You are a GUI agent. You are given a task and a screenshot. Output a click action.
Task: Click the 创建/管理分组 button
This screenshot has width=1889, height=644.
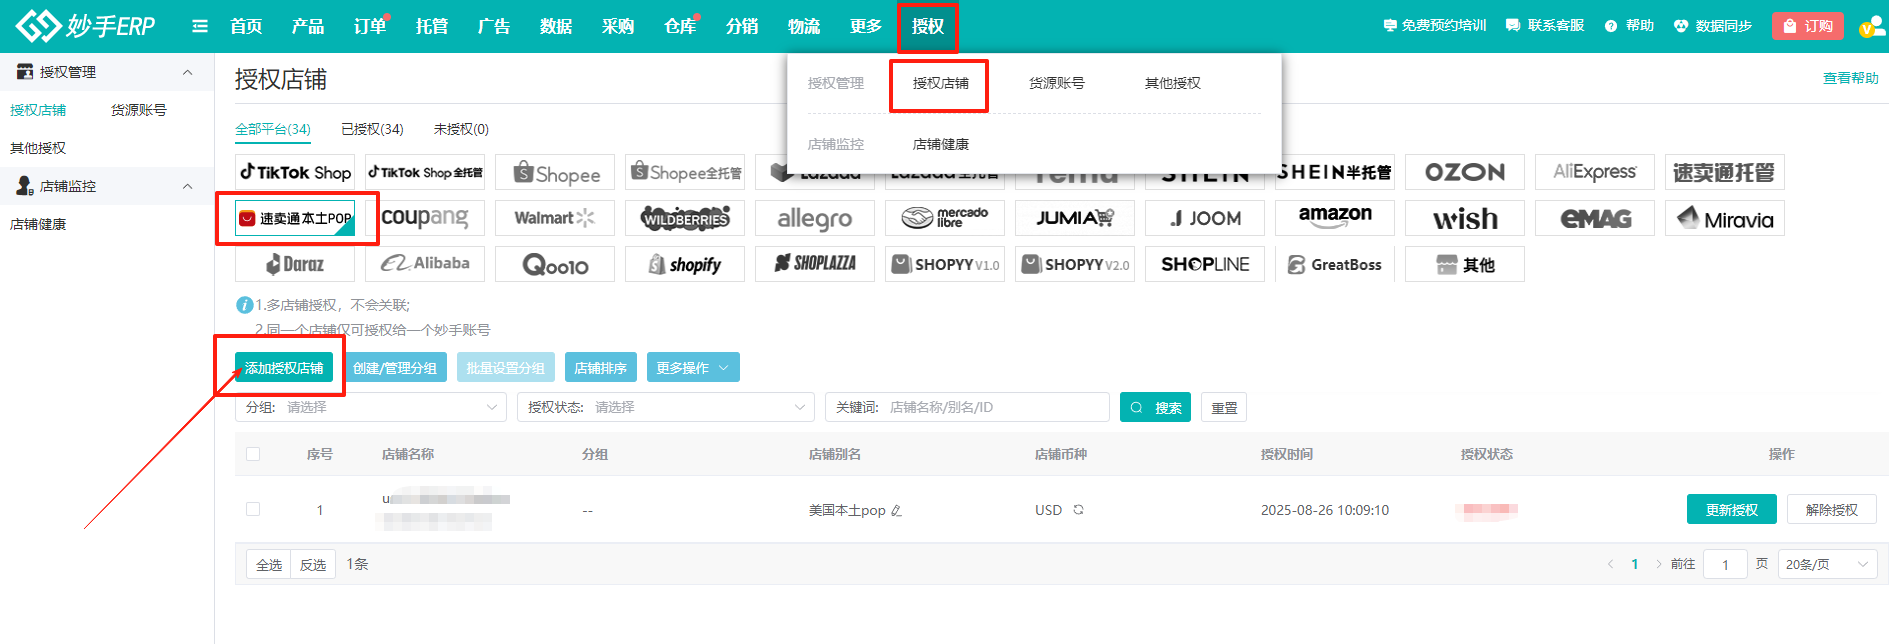click(395, 368)
